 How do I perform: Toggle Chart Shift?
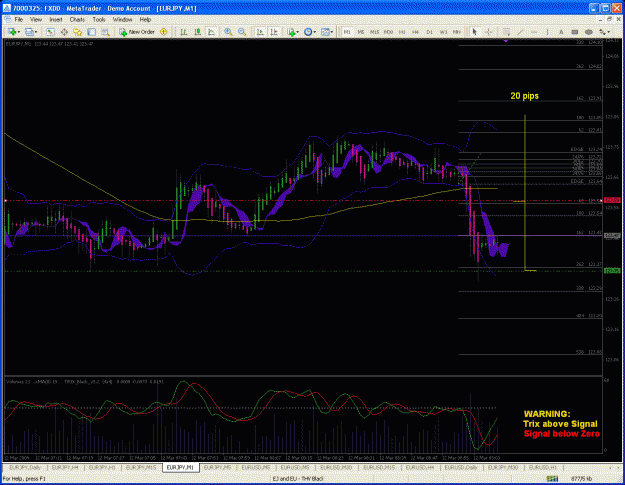point(274,32)
